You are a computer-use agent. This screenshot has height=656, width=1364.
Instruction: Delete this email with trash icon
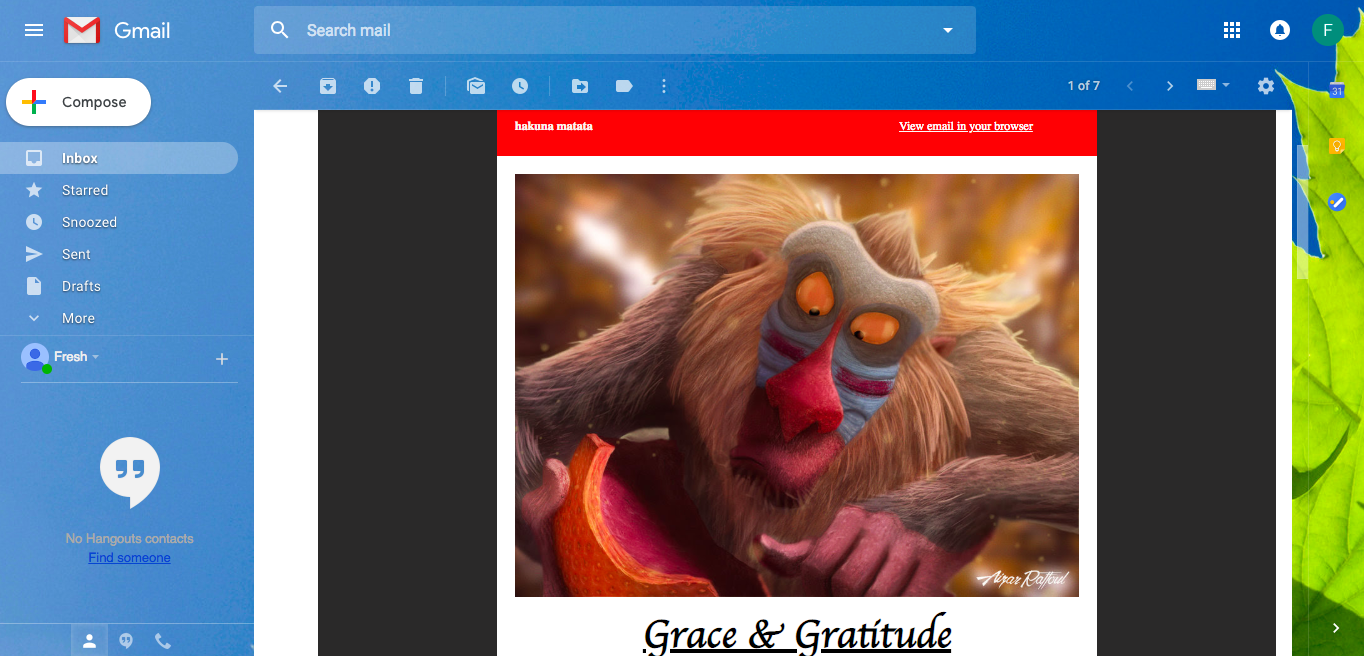(416, 86)
